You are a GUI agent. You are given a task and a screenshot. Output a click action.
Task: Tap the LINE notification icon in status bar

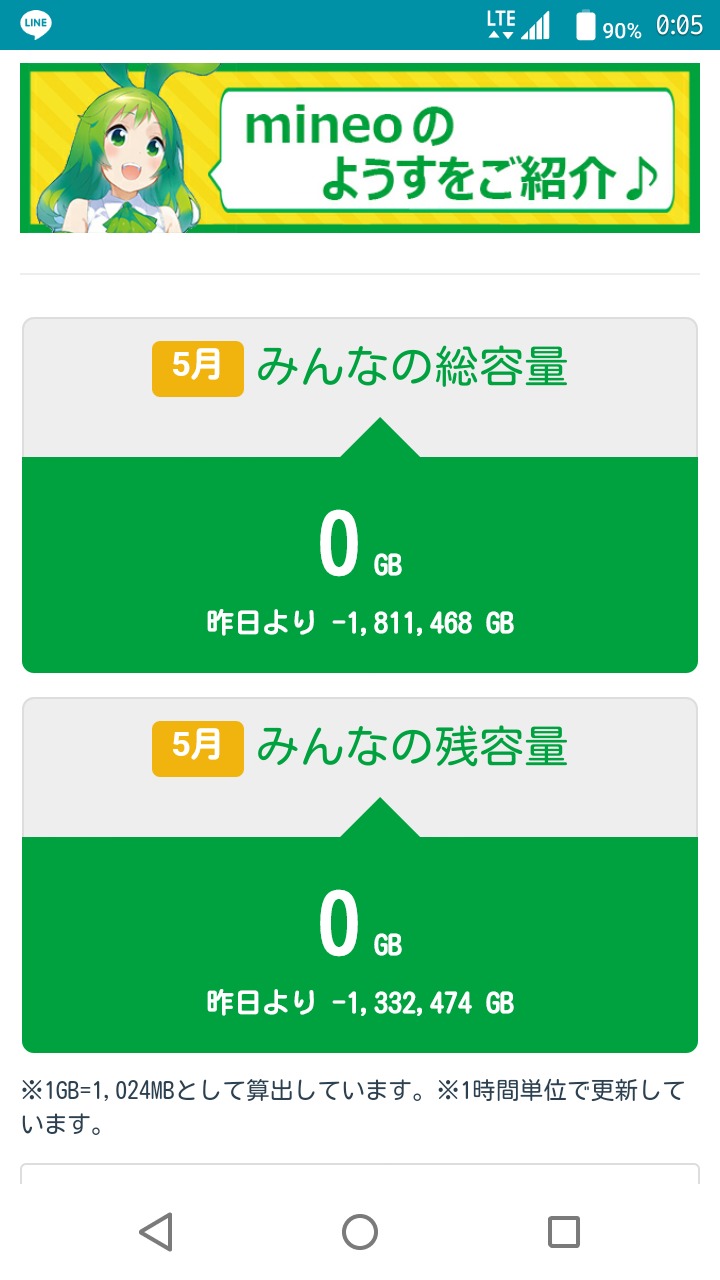point(37,25)
